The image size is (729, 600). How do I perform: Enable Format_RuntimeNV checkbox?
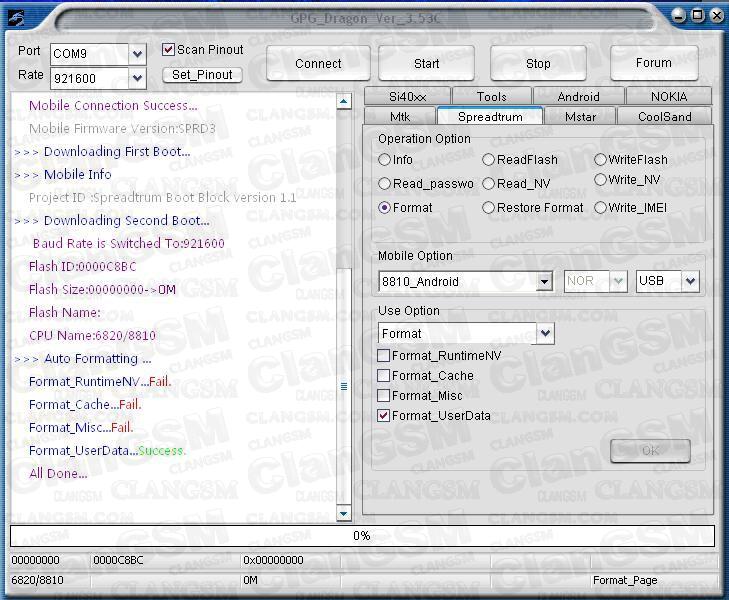click(384, 356)
